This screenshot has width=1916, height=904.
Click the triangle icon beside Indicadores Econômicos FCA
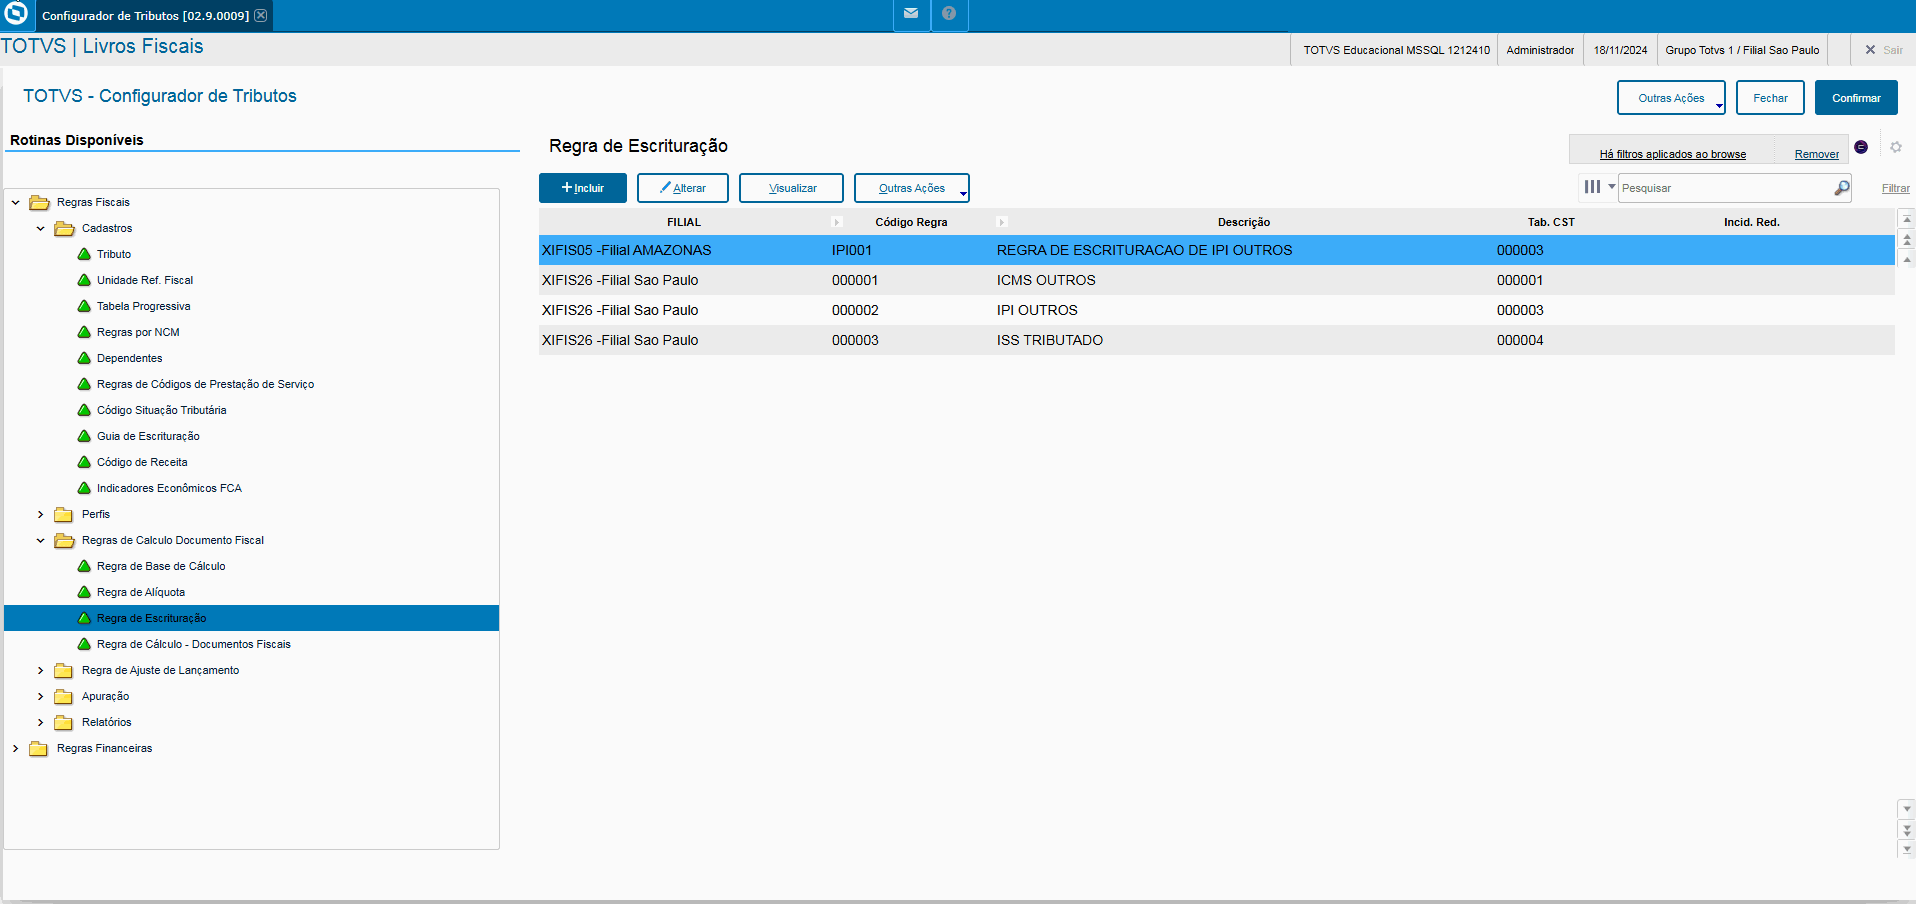coord(84,488)
